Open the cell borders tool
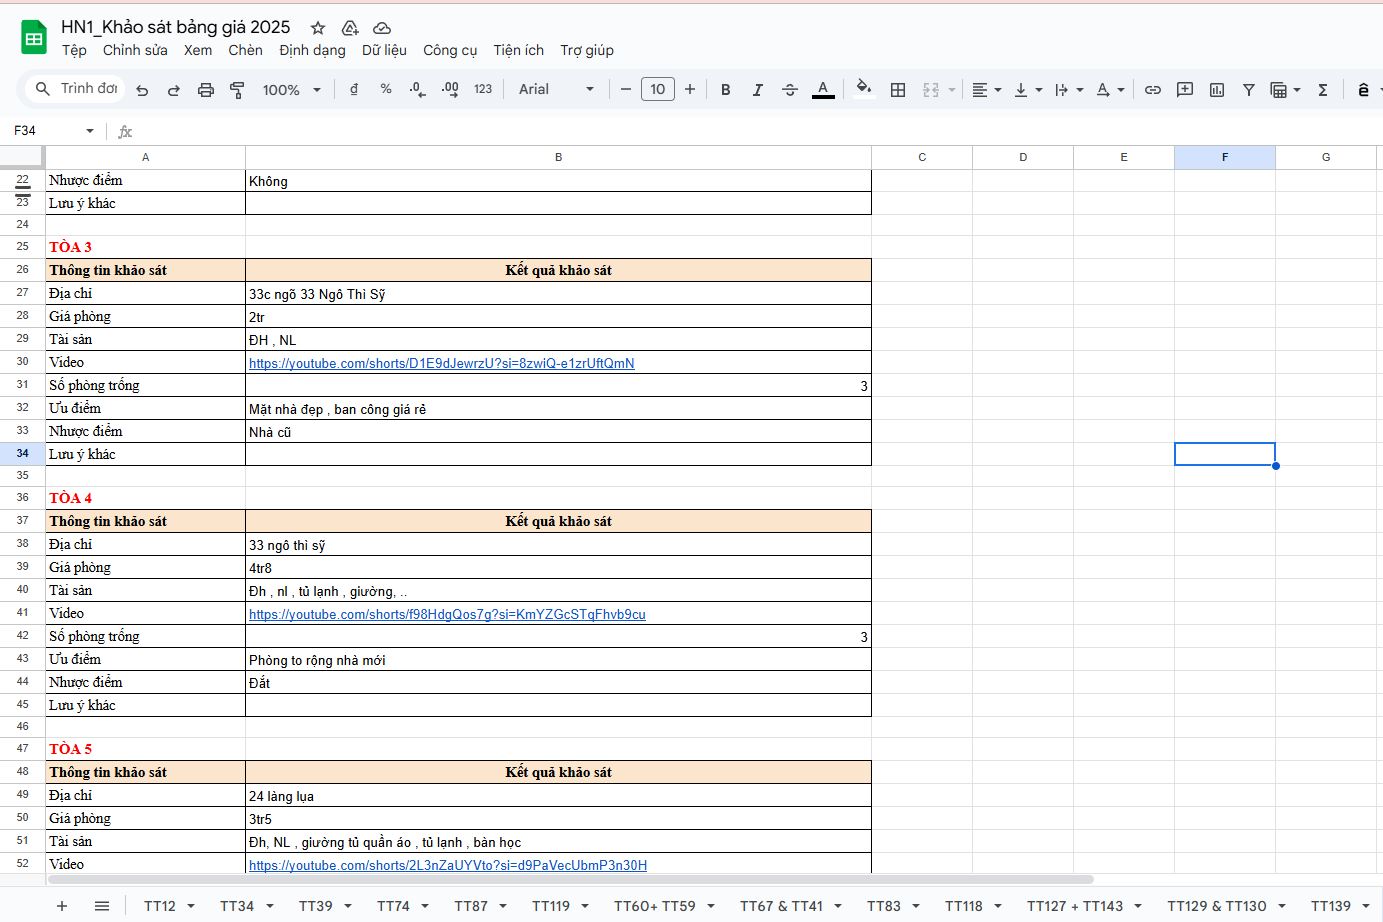The width and height of the screenshot is (1383, 922). click(898, 90)
